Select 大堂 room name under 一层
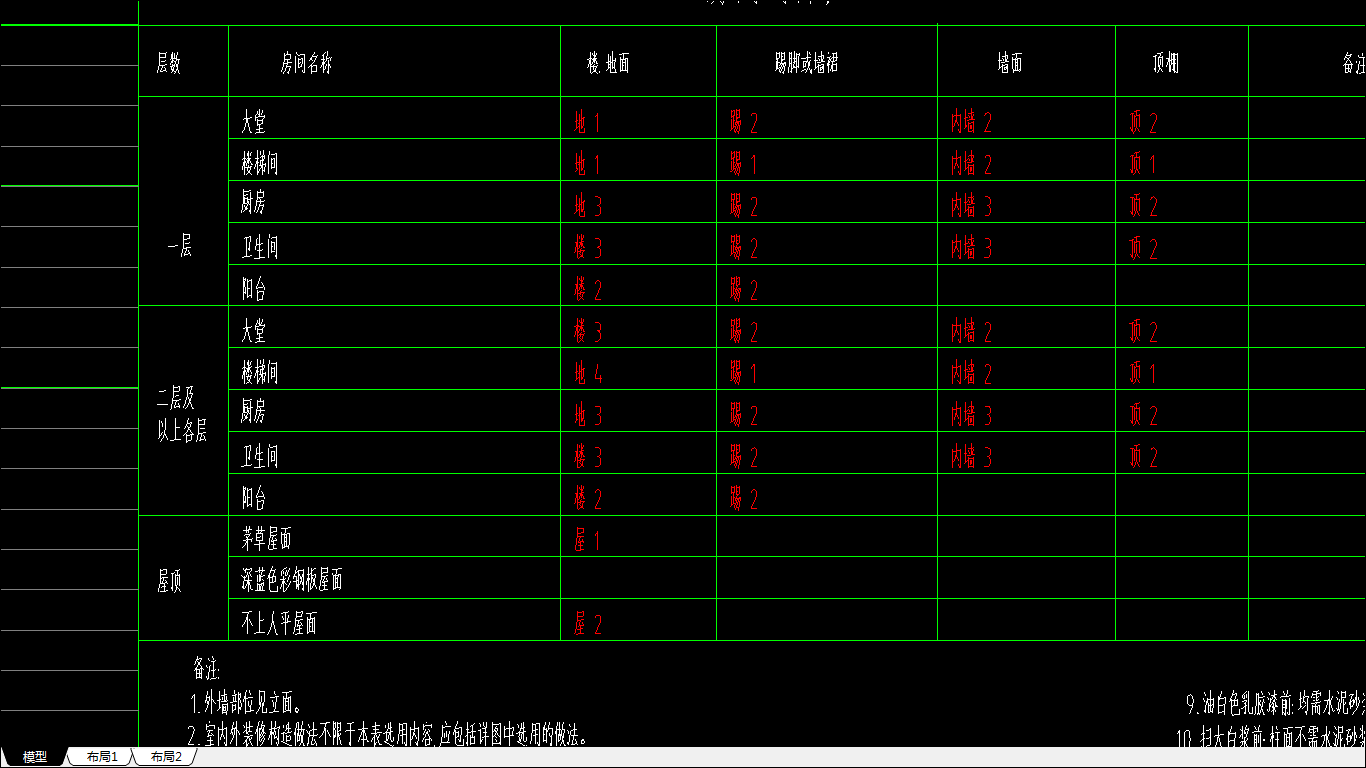 click(254, 122)
